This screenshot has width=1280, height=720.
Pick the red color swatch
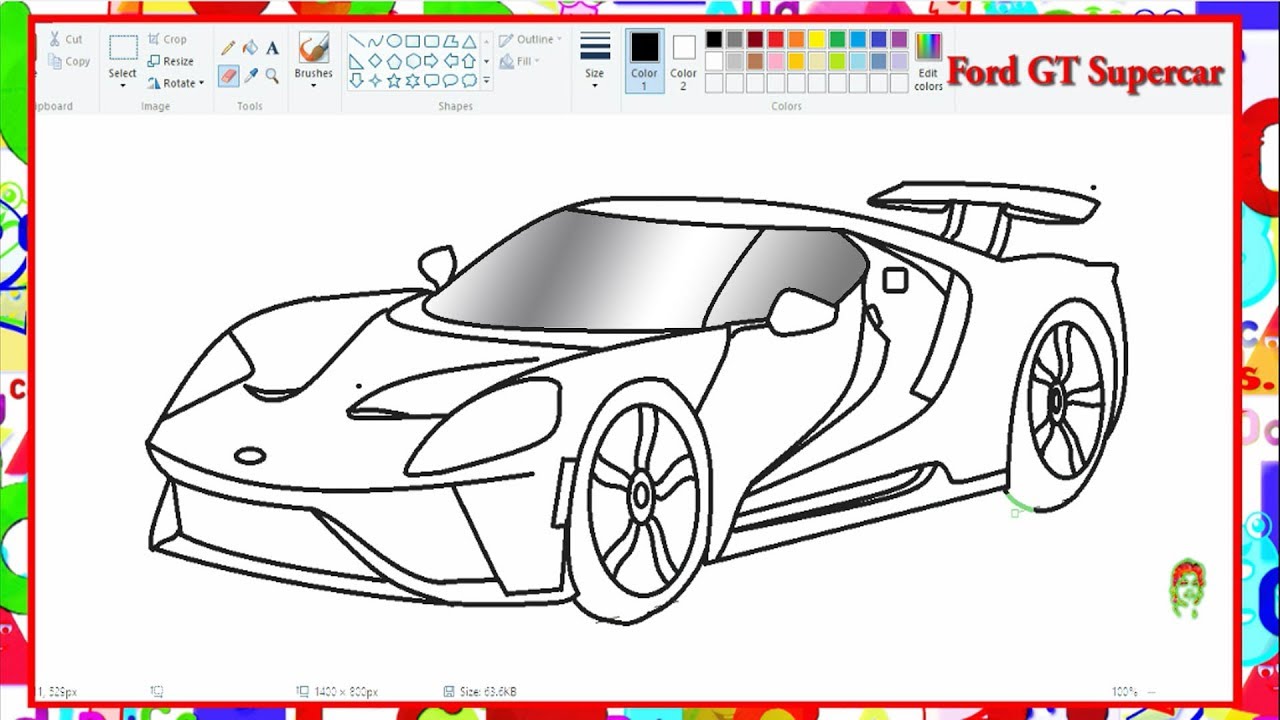(775, 39)
